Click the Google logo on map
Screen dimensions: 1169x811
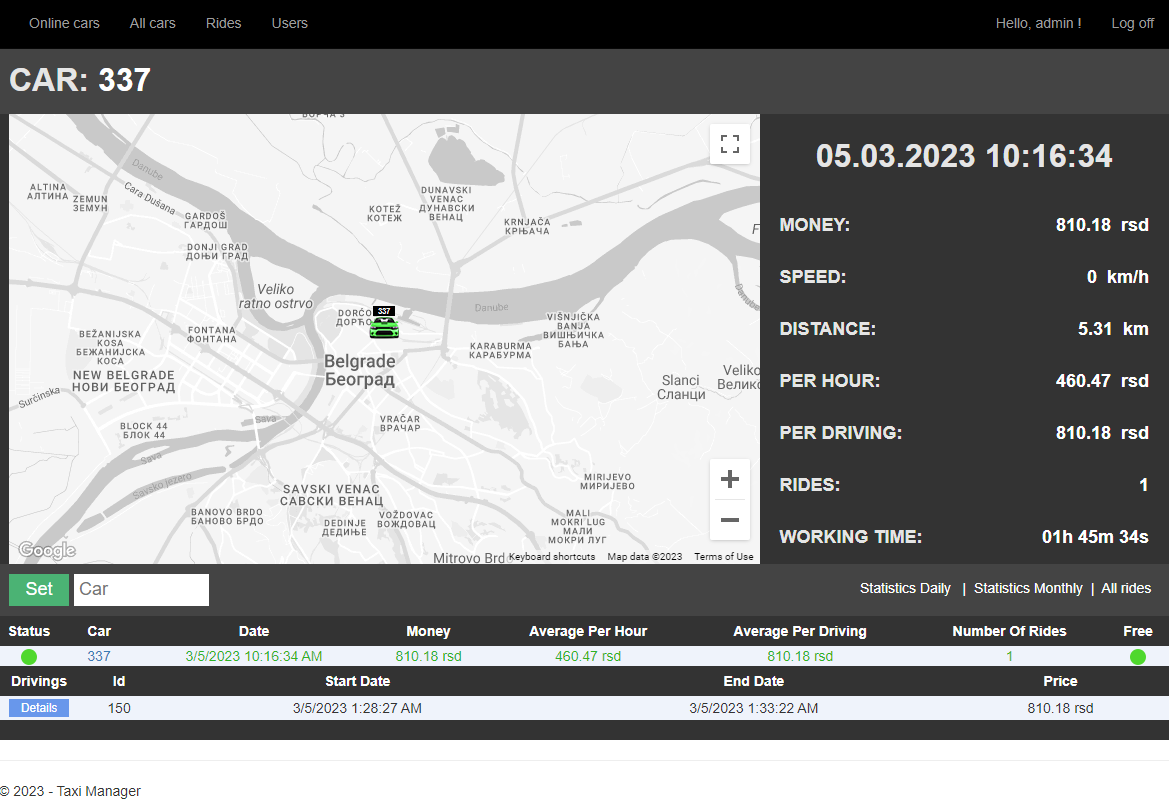(47, 550)
